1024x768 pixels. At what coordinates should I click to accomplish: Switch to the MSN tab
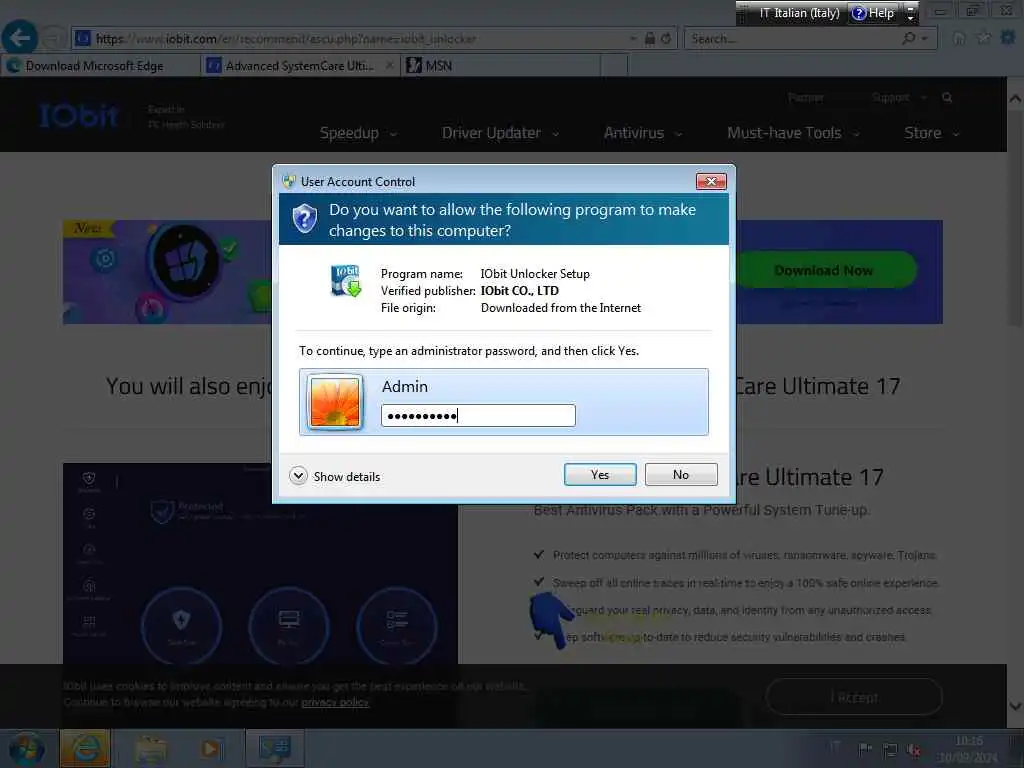click(500, 66)
